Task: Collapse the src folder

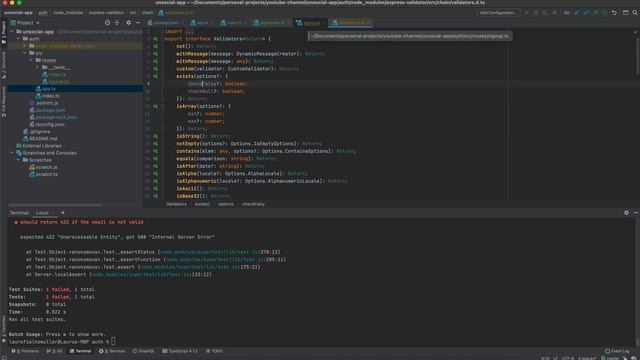Action: pyautogui.click(x=25, y=53)
